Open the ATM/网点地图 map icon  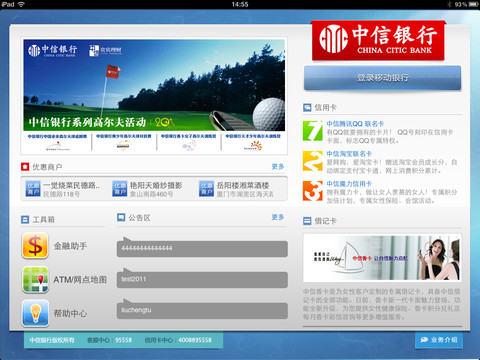tap(35, 279)
